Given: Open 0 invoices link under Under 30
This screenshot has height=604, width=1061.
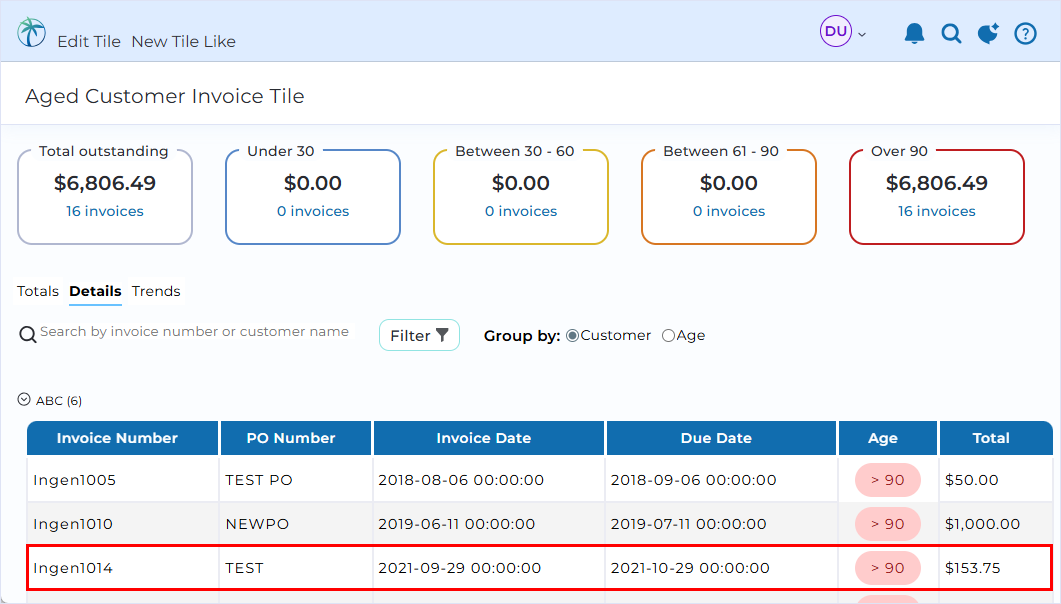Looking at the screenshot, I should click(x=313, y=211).
